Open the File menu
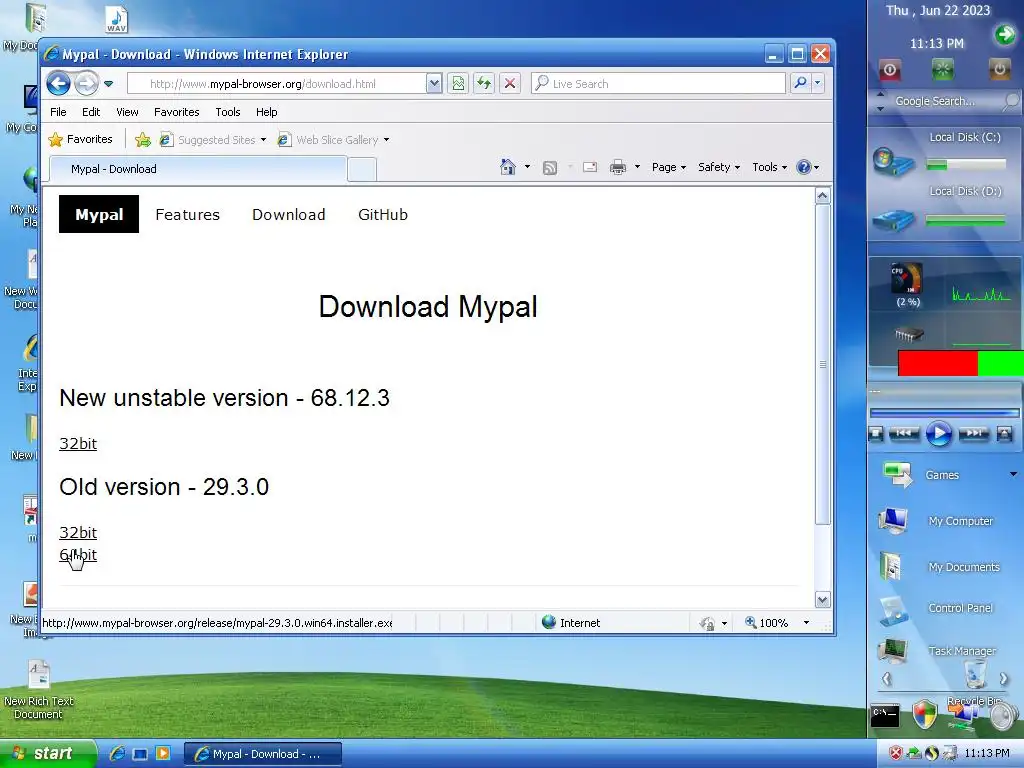This screenshot has height=768, width=1024. 58,112
